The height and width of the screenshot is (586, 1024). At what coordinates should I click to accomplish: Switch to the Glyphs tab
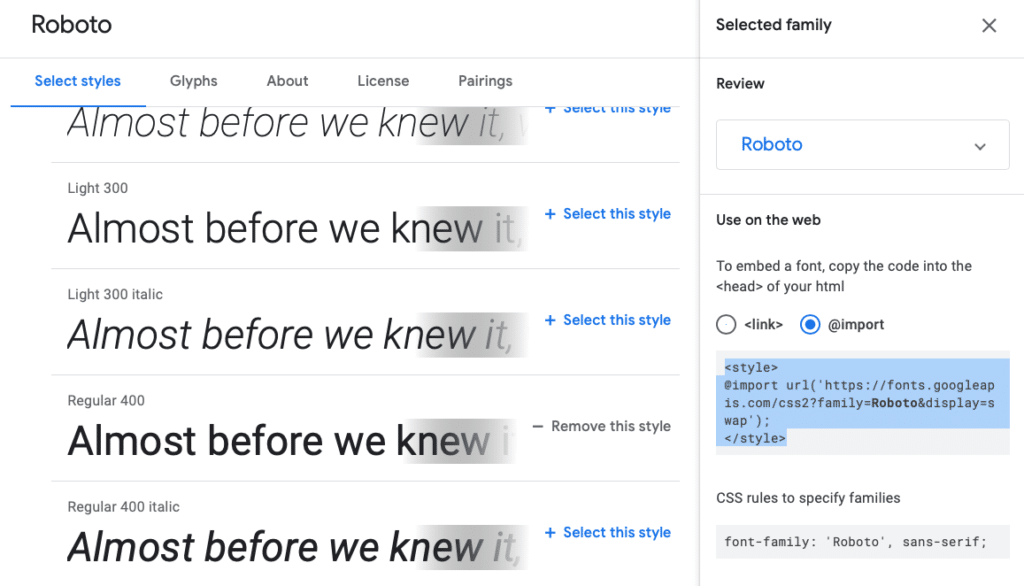pos(193,81)
